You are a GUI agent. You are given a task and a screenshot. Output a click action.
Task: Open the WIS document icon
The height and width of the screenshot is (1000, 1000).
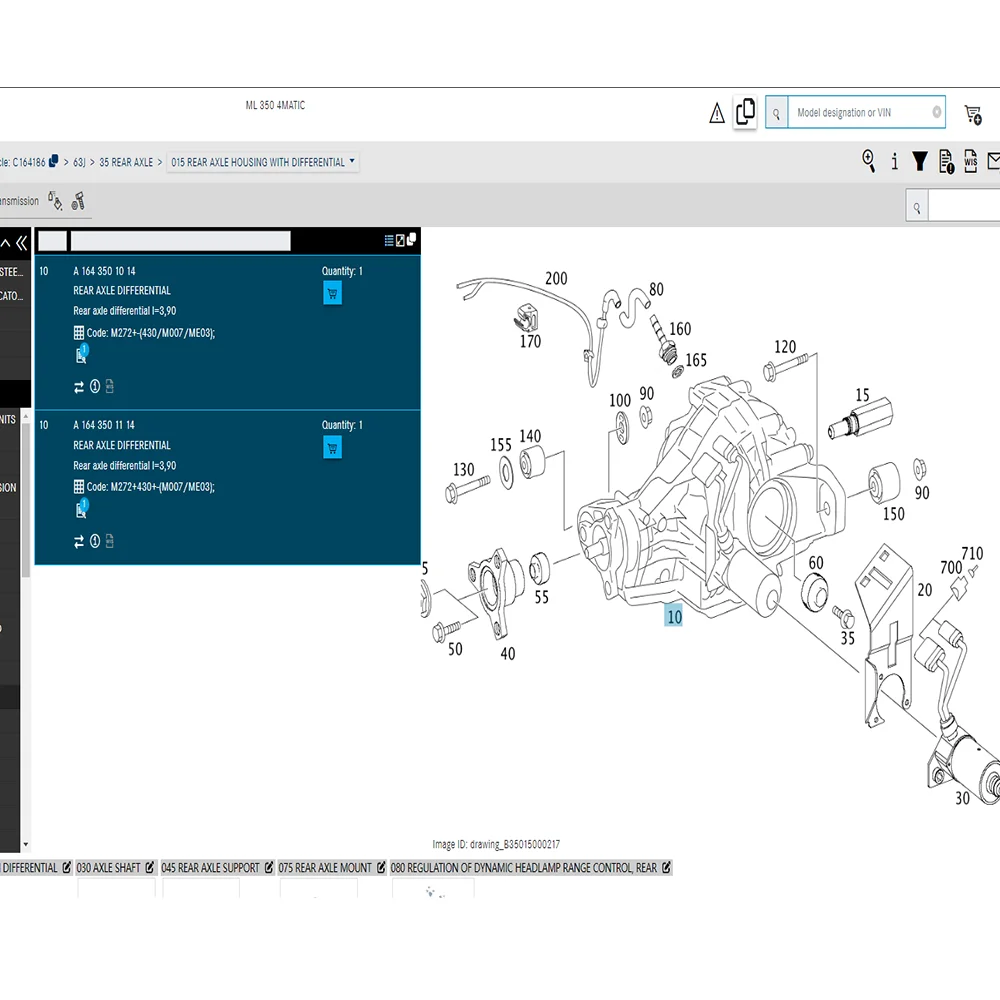(970, 161)
